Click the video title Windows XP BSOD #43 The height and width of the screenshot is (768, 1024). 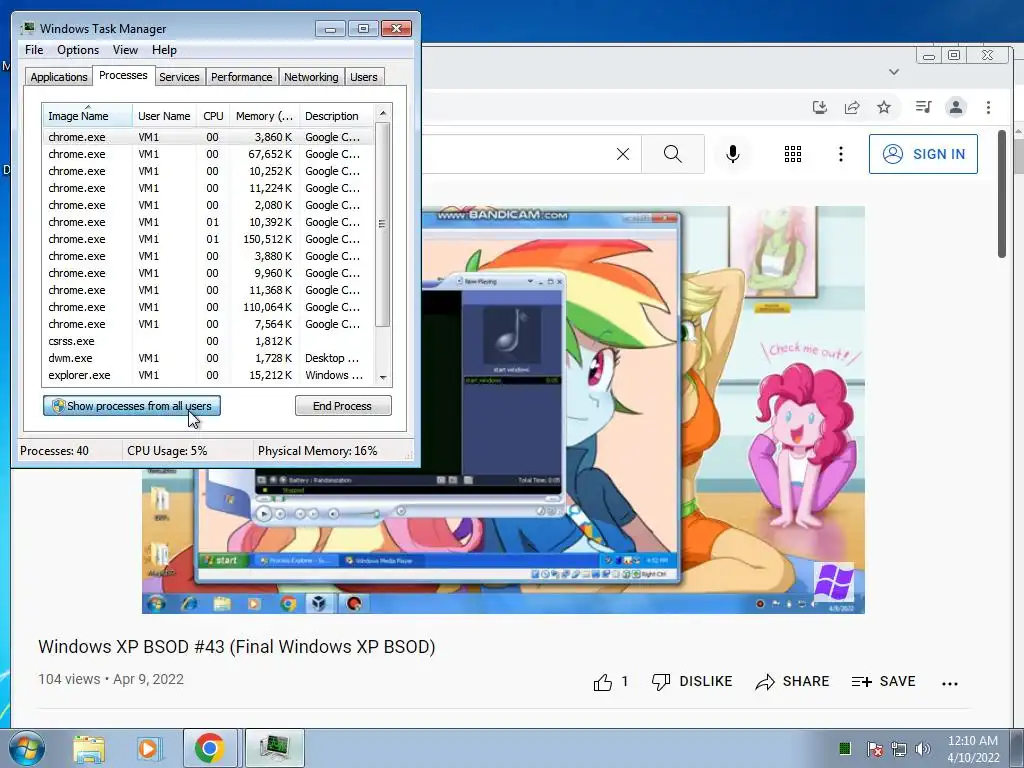pos(236,647)
